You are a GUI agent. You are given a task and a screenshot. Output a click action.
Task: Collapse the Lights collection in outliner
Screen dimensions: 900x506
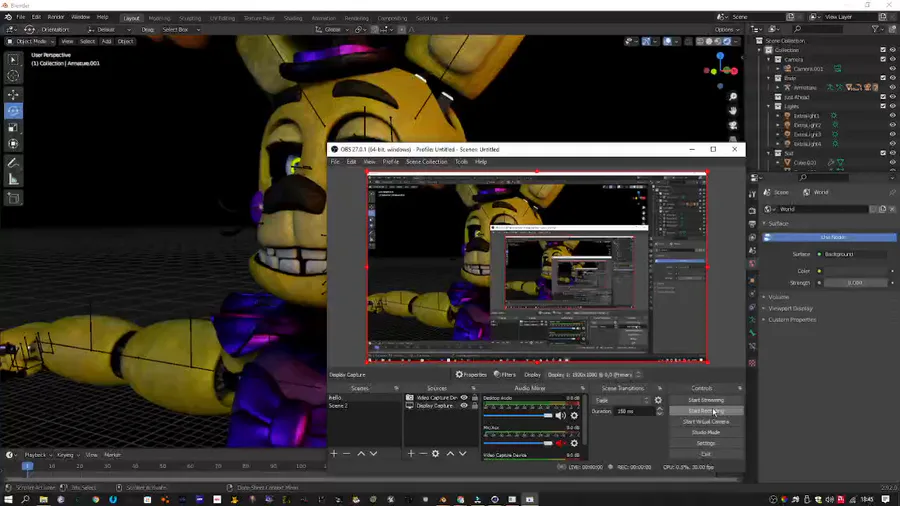point(769,106)
